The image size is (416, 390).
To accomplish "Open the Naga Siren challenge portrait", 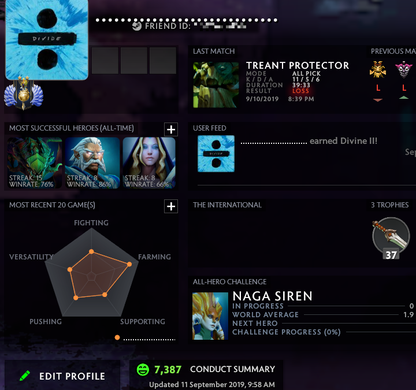I will point(210,316).
